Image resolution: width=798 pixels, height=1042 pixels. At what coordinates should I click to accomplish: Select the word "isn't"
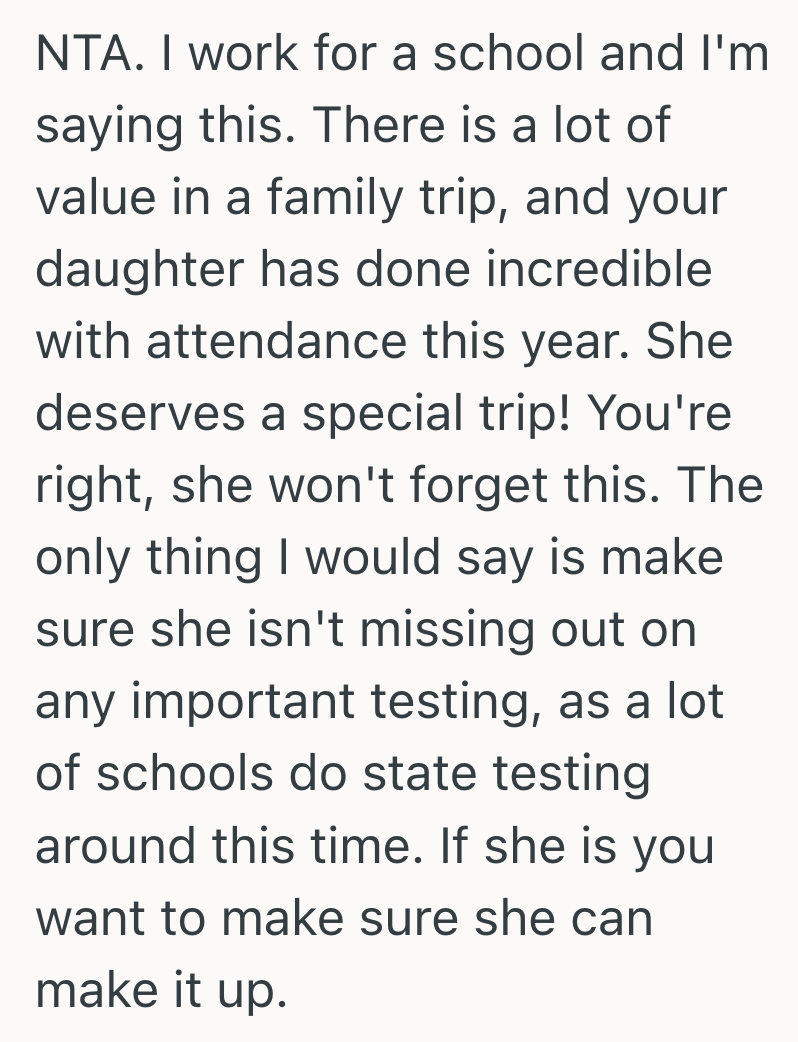point(303,629)
